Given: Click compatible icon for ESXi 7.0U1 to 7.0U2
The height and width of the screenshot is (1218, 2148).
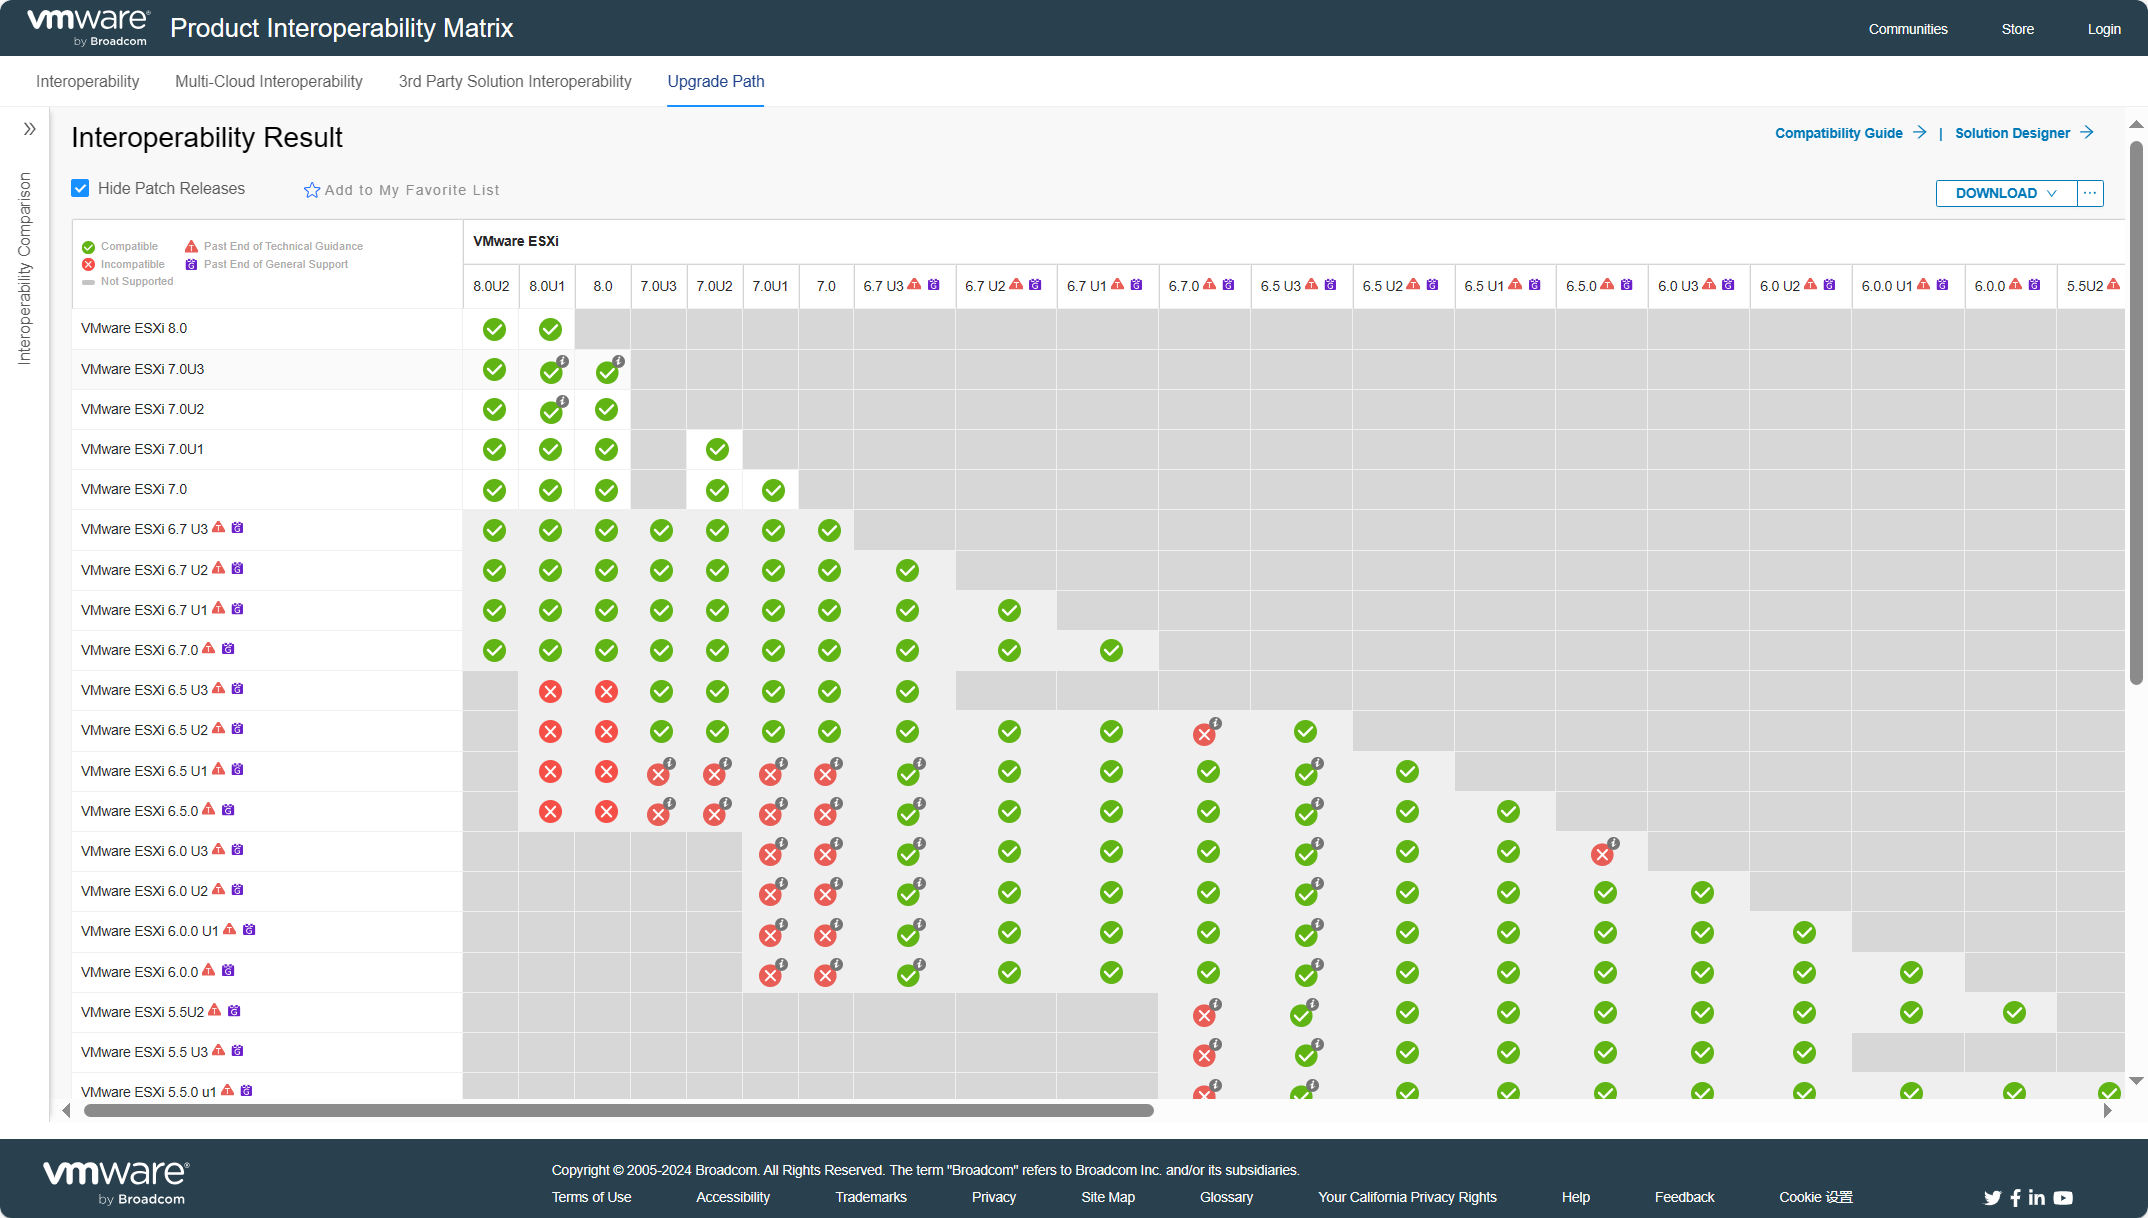Looking at the screenshot, I should tap(717, 449).
